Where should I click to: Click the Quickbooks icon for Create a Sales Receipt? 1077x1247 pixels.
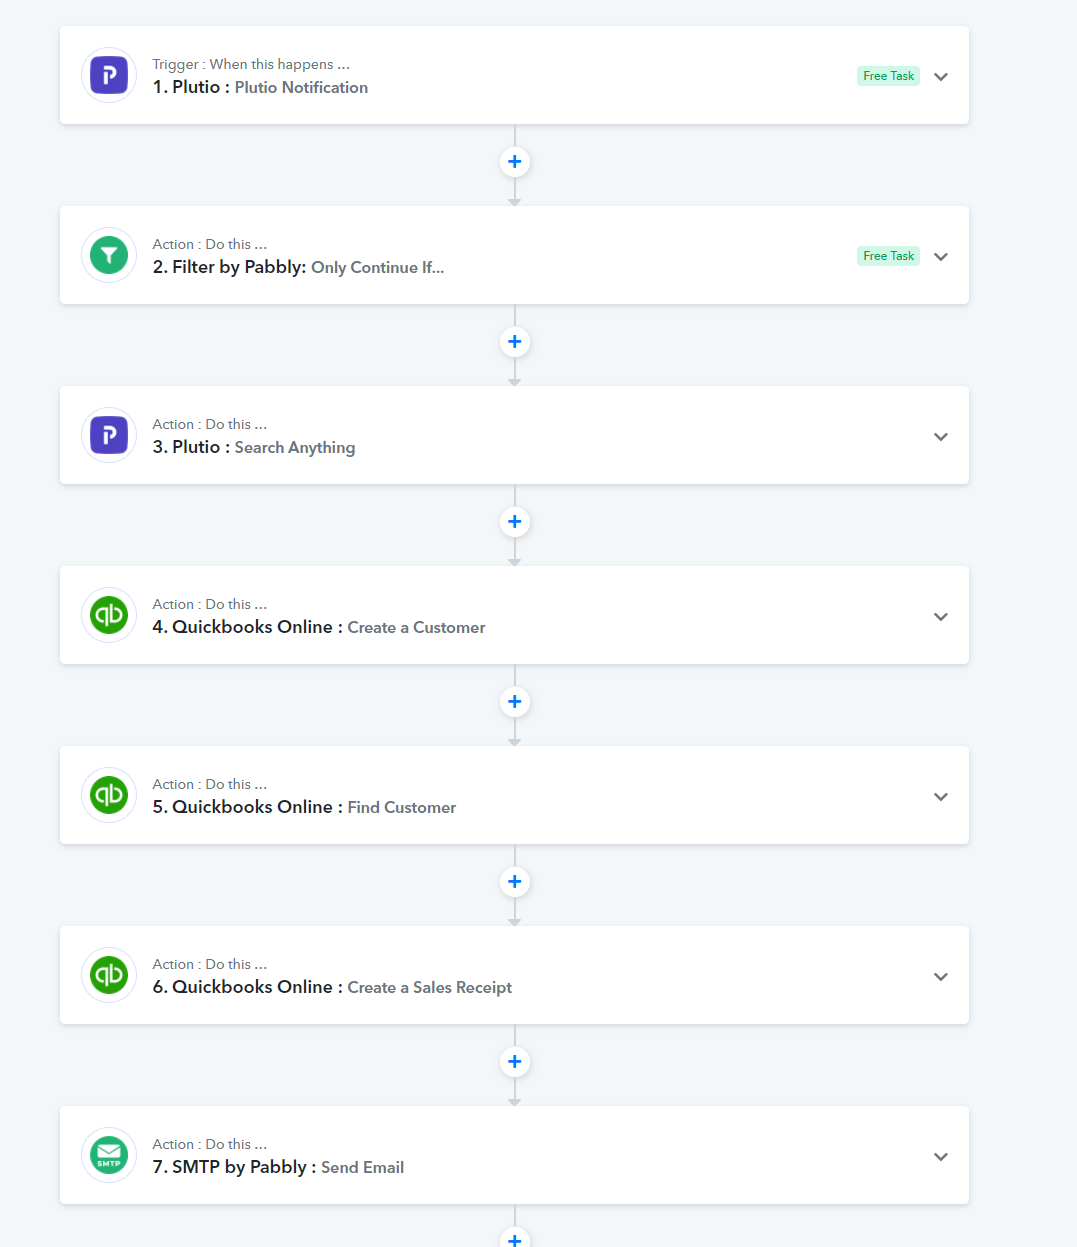coord(109,975)
